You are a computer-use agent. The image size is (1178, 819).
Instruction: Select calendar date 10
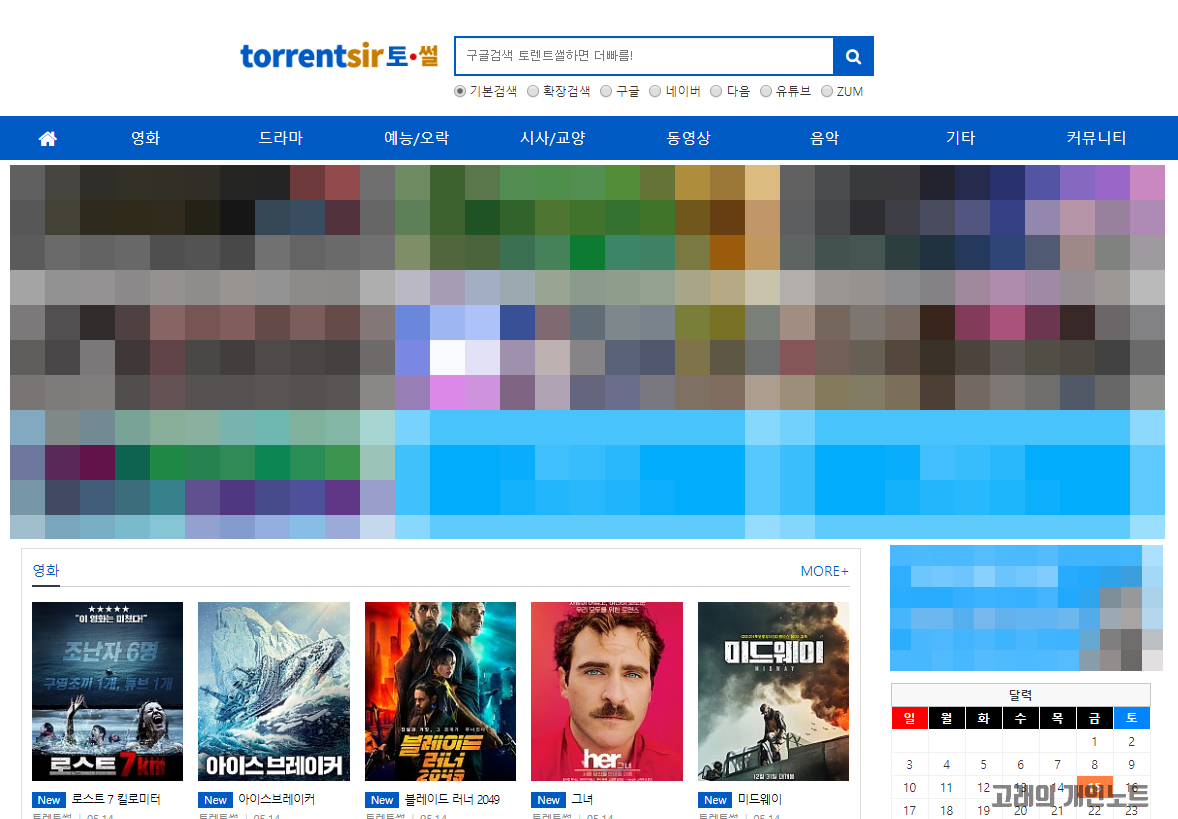pyautogui.click(x=910, y=787)
